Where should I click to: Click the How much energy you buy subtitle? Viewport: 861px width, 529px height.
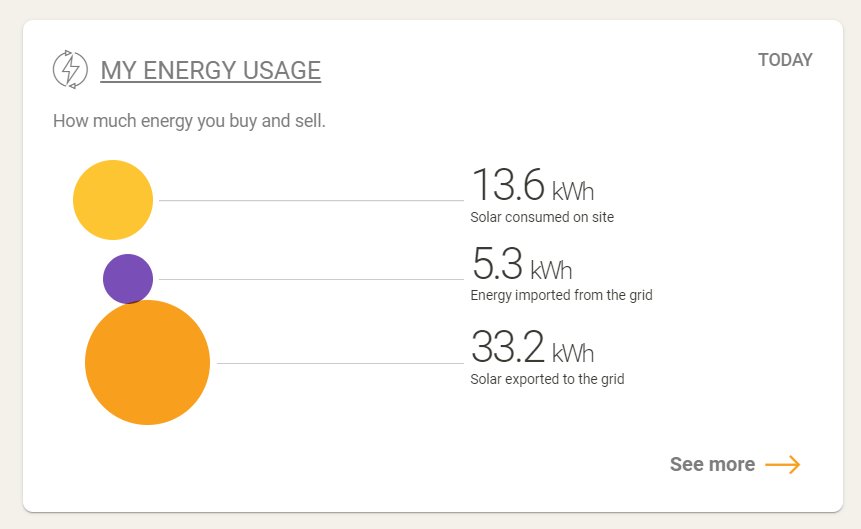click(x=190, y=122)
